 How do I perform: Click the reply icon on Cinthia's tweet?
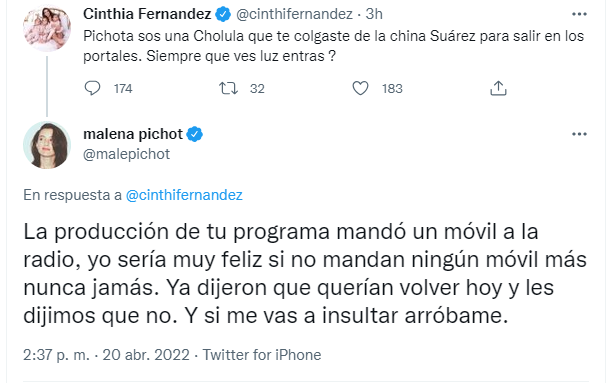[92, 88]
